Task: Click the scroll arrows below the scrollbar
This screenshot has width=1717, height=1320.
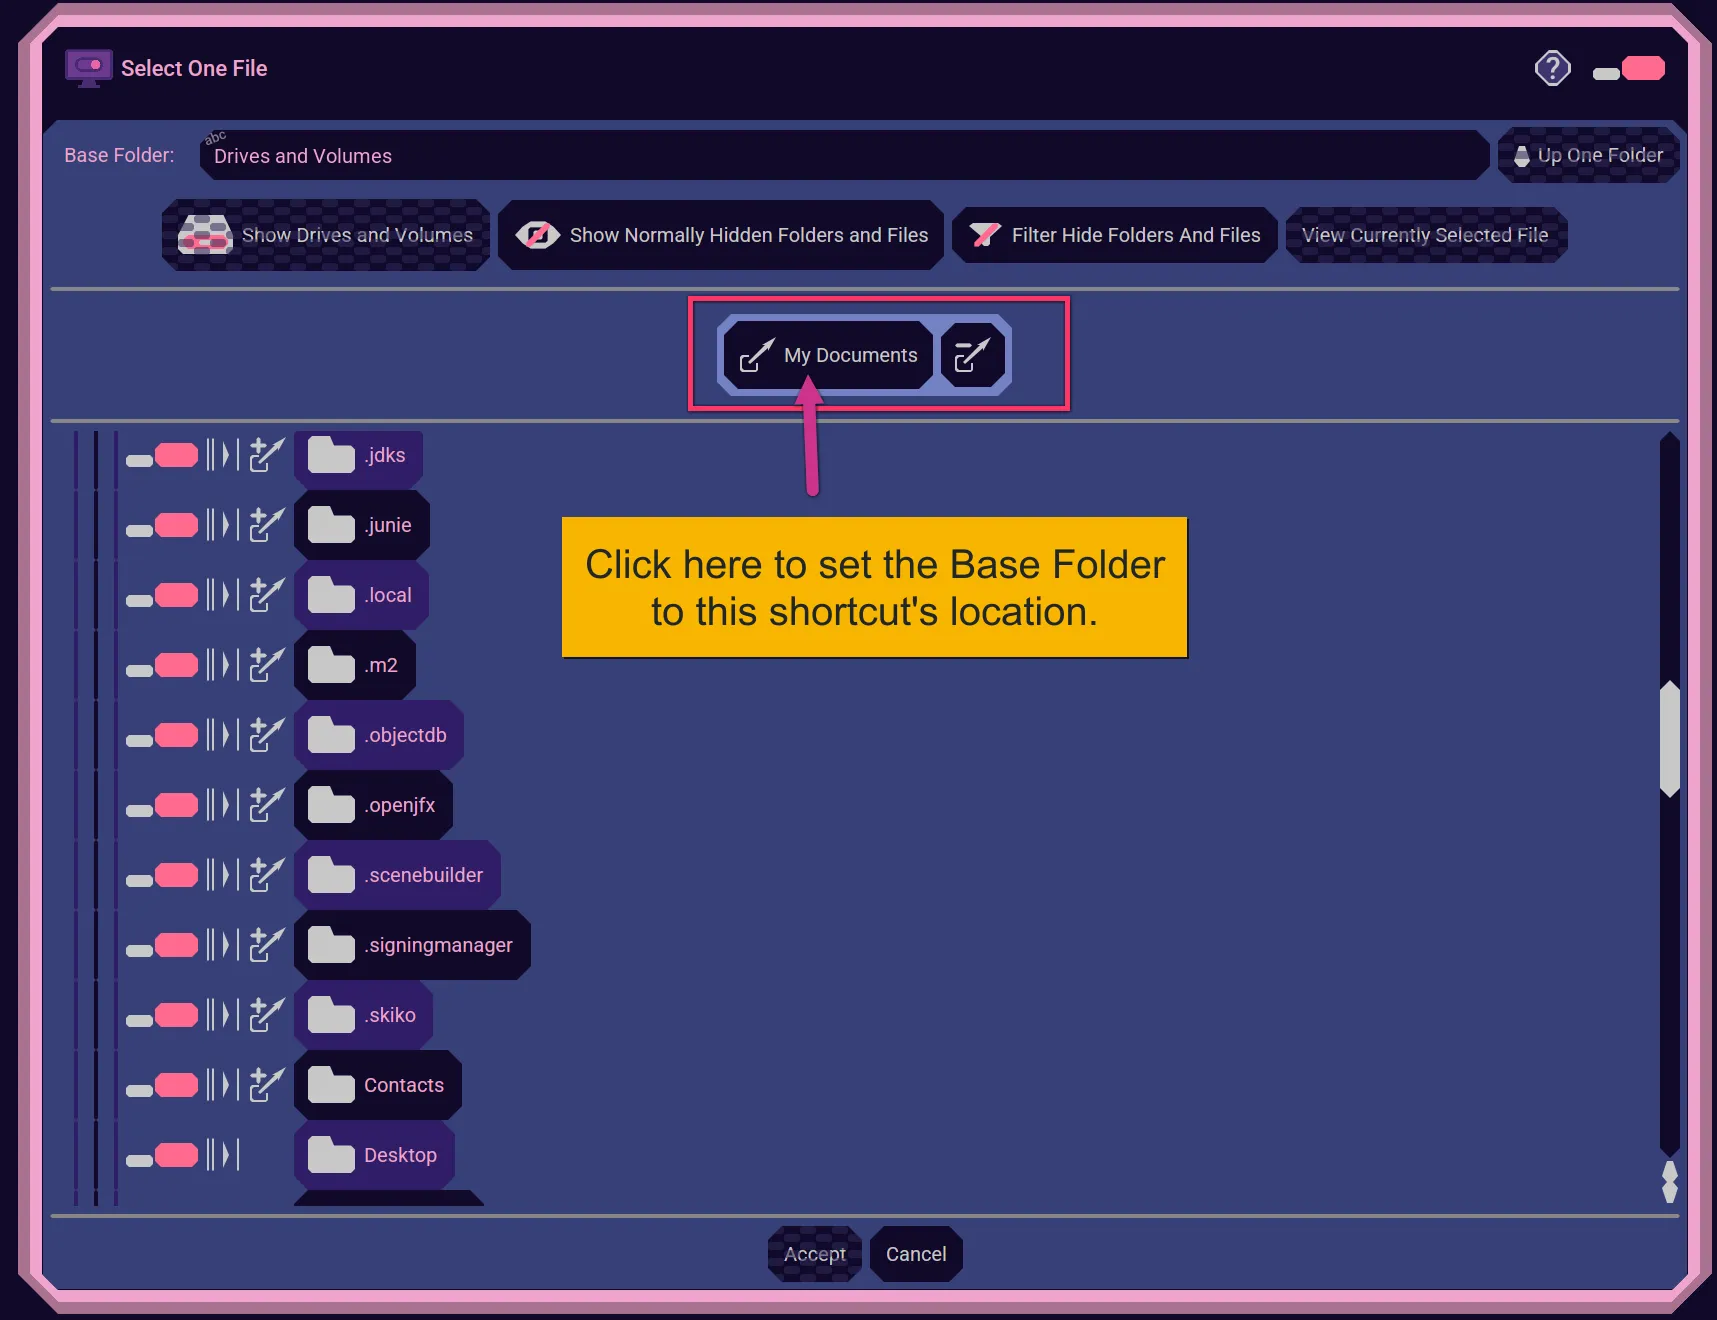Action: (x=1669, y=1181)
